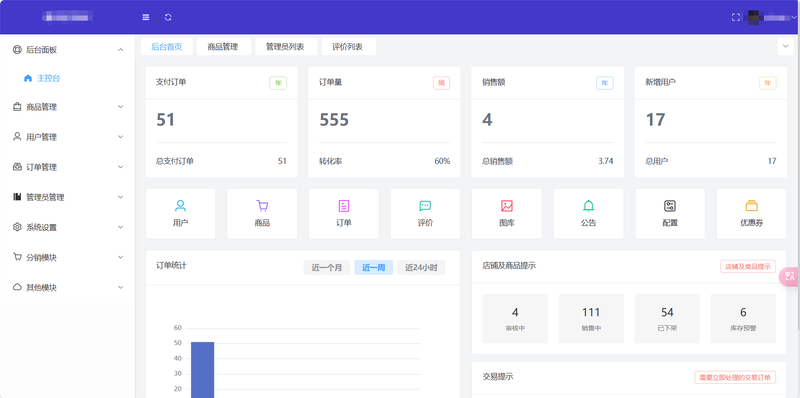The image size is (800, 398).
Task: Open the 配置 shortcut card
Action: tap(670, 213)
